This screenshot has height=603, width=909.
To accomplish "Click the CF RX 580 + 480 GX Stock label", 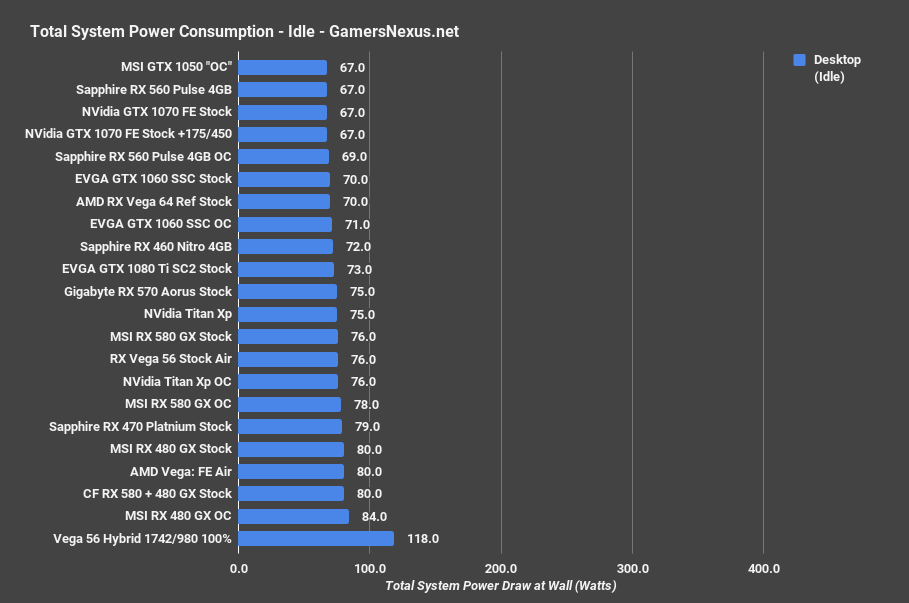I will [157, 494].
